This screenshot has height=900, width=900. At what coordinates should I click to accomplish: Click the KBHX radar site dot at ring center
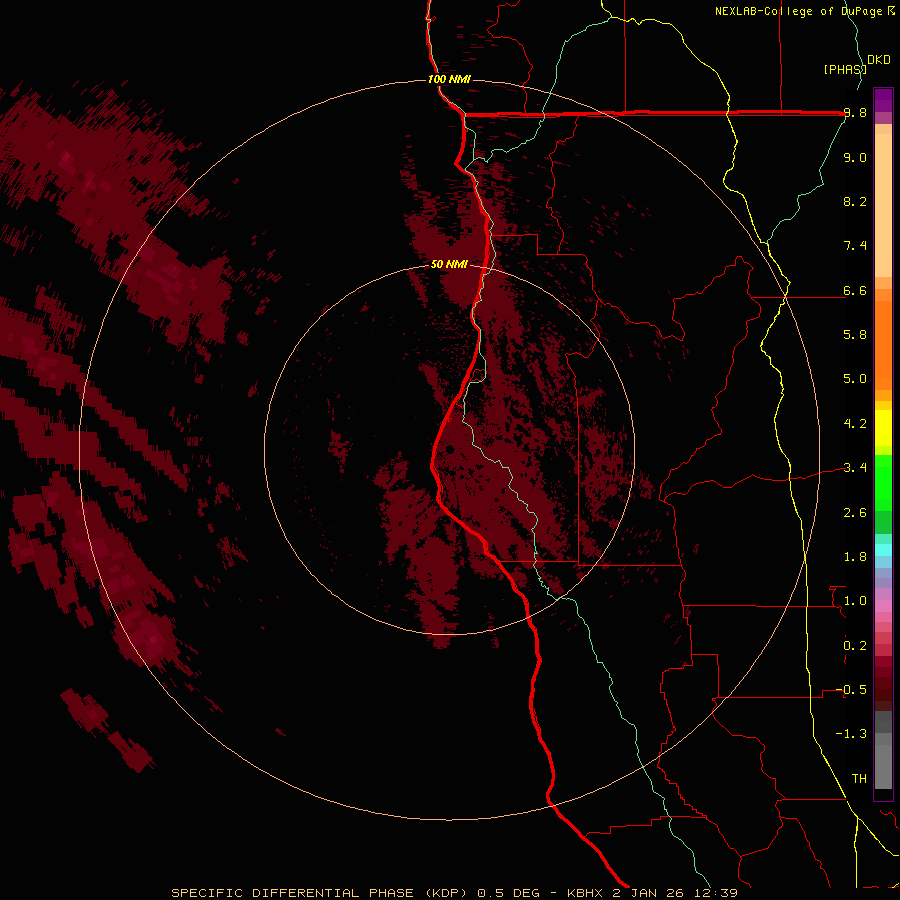tap(451, 449)
